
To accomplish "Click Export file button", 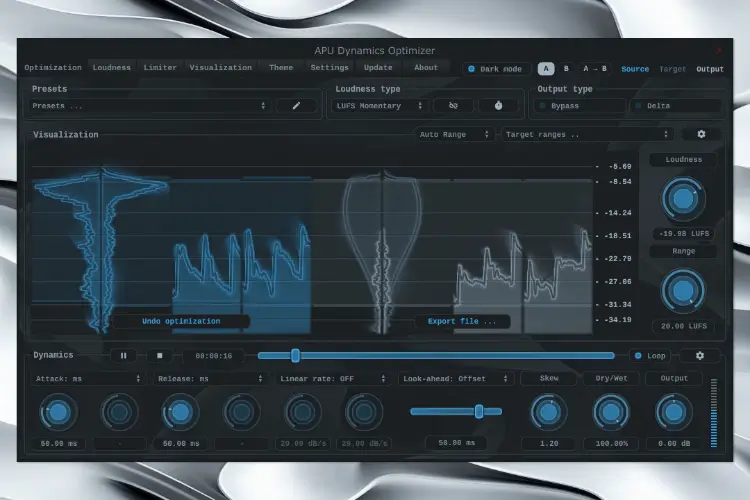I will 462,322.
